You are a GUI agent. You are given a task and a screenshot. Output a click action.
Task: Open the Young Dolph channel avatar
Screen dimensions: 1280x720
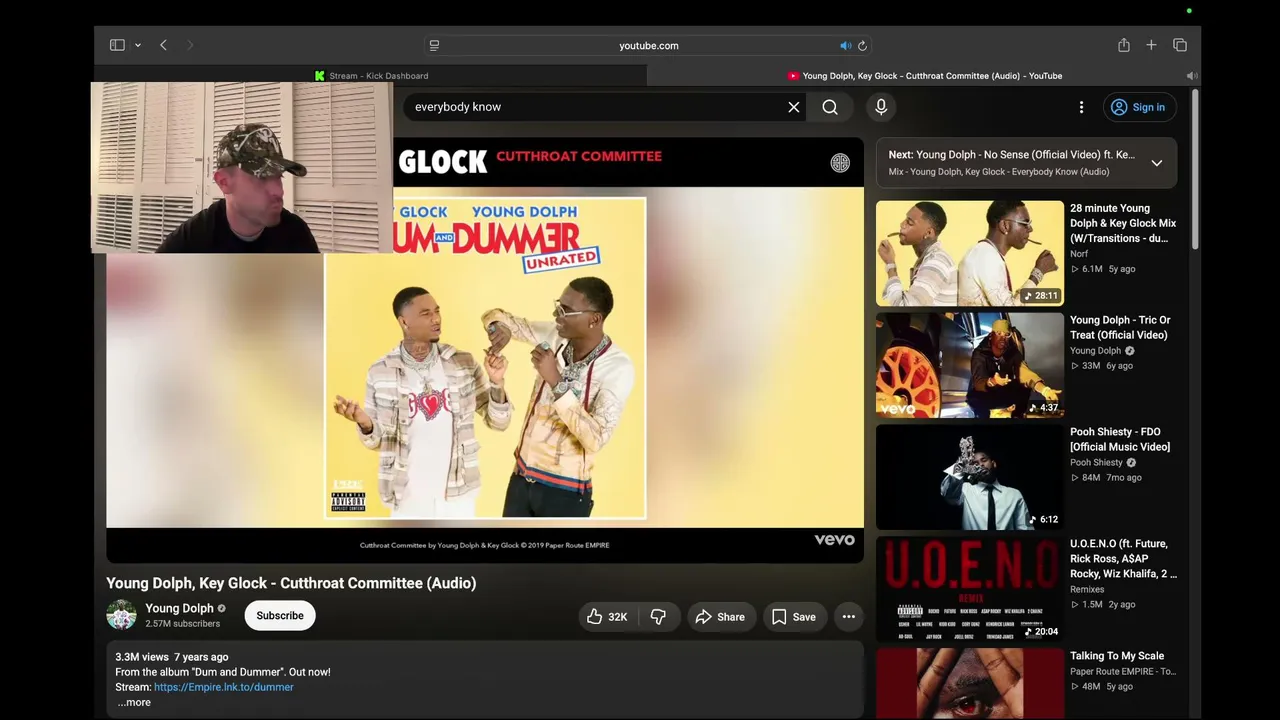coord(122,615)
